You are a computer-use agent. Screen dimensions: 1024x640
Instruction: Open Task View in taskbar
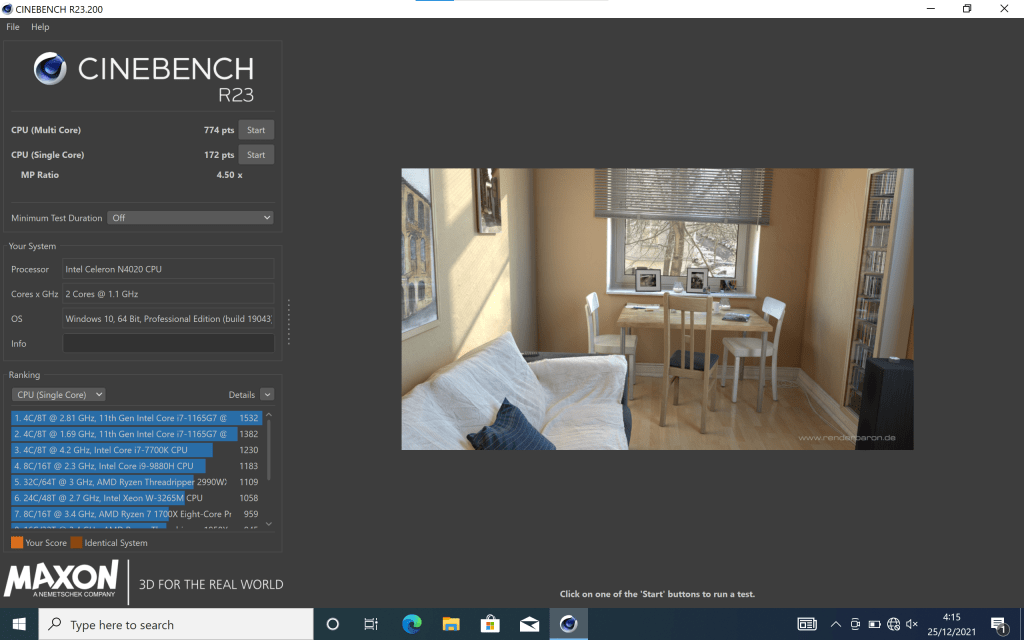point(371,624)
